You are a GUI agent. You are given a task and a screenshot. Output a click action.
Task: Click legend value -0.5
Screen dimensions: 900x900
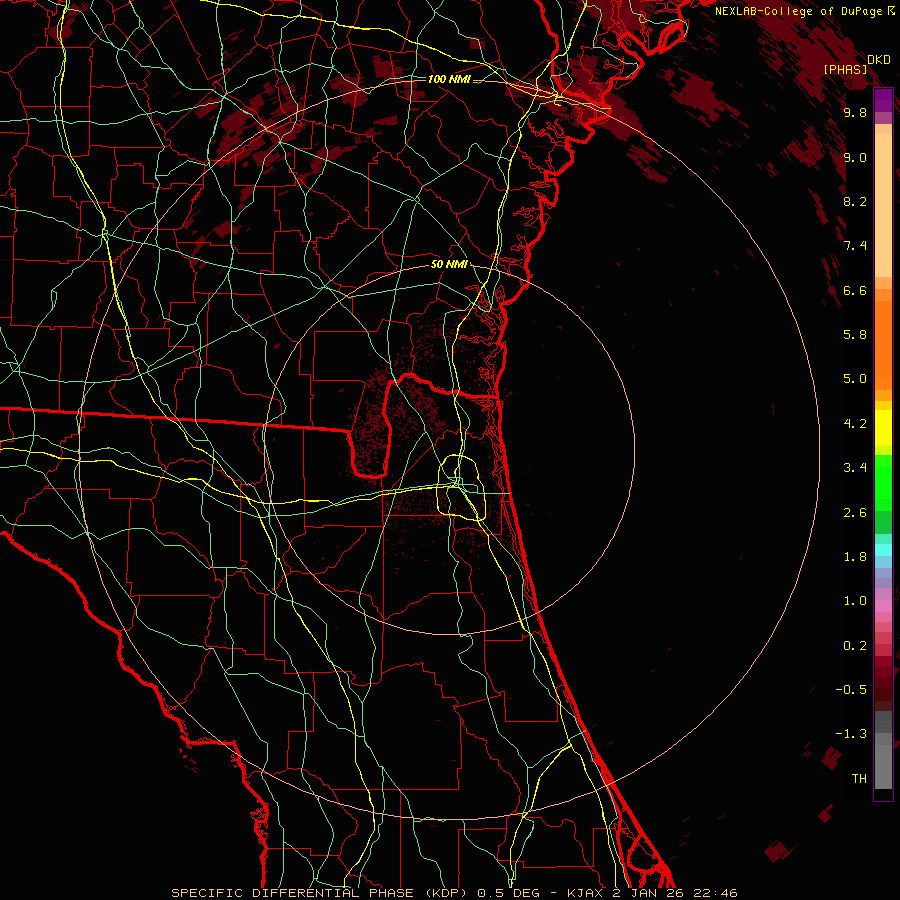[851, 690]
